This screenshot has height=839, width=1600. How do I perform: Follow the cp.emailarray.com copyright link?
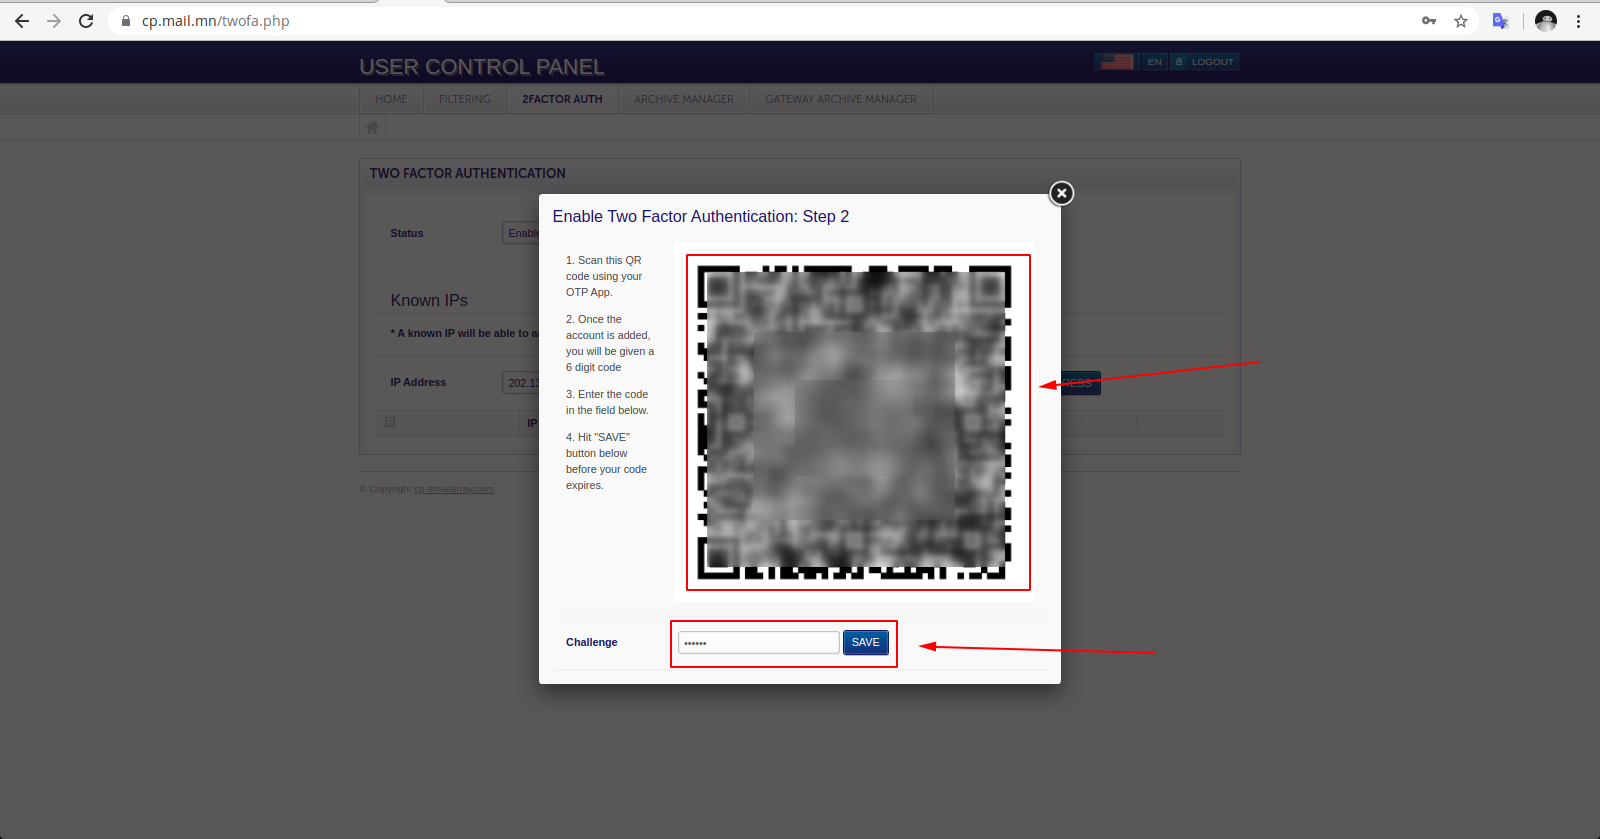point(454,489)
